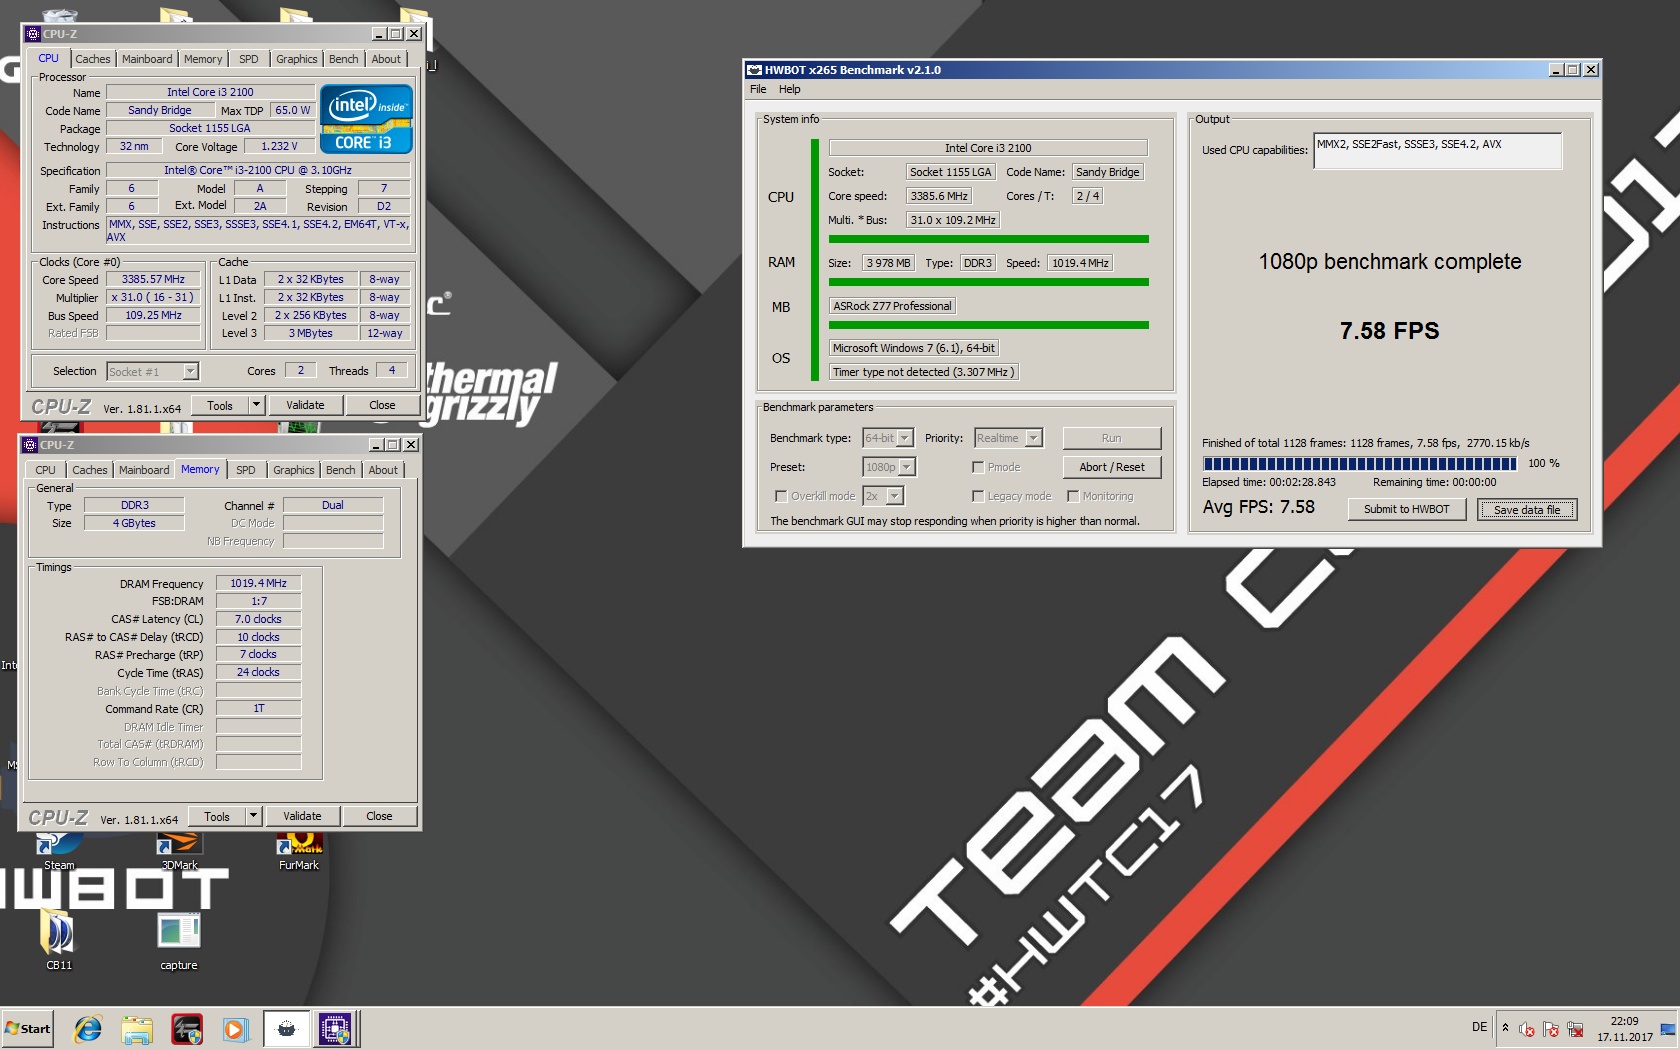1680x1050 pixels.
Task: Open Bench tab in top CPU-Z
Action: point(344,59)
